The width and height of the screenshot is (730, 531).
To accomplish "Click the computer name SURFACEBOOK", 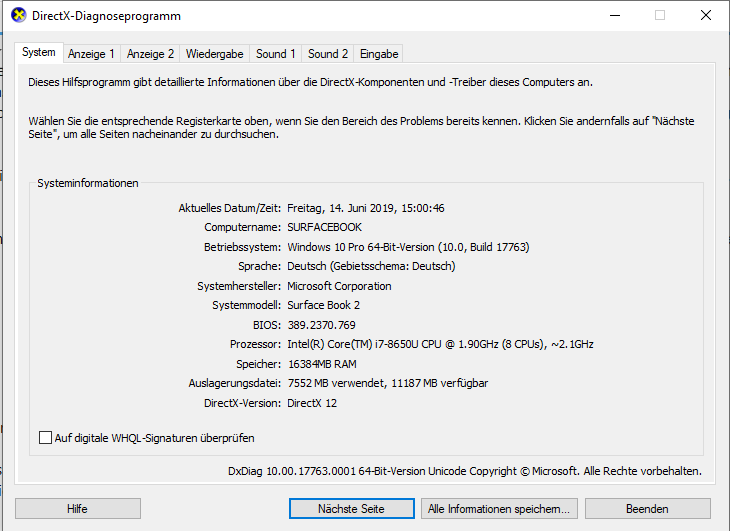I will coord(324,227).
